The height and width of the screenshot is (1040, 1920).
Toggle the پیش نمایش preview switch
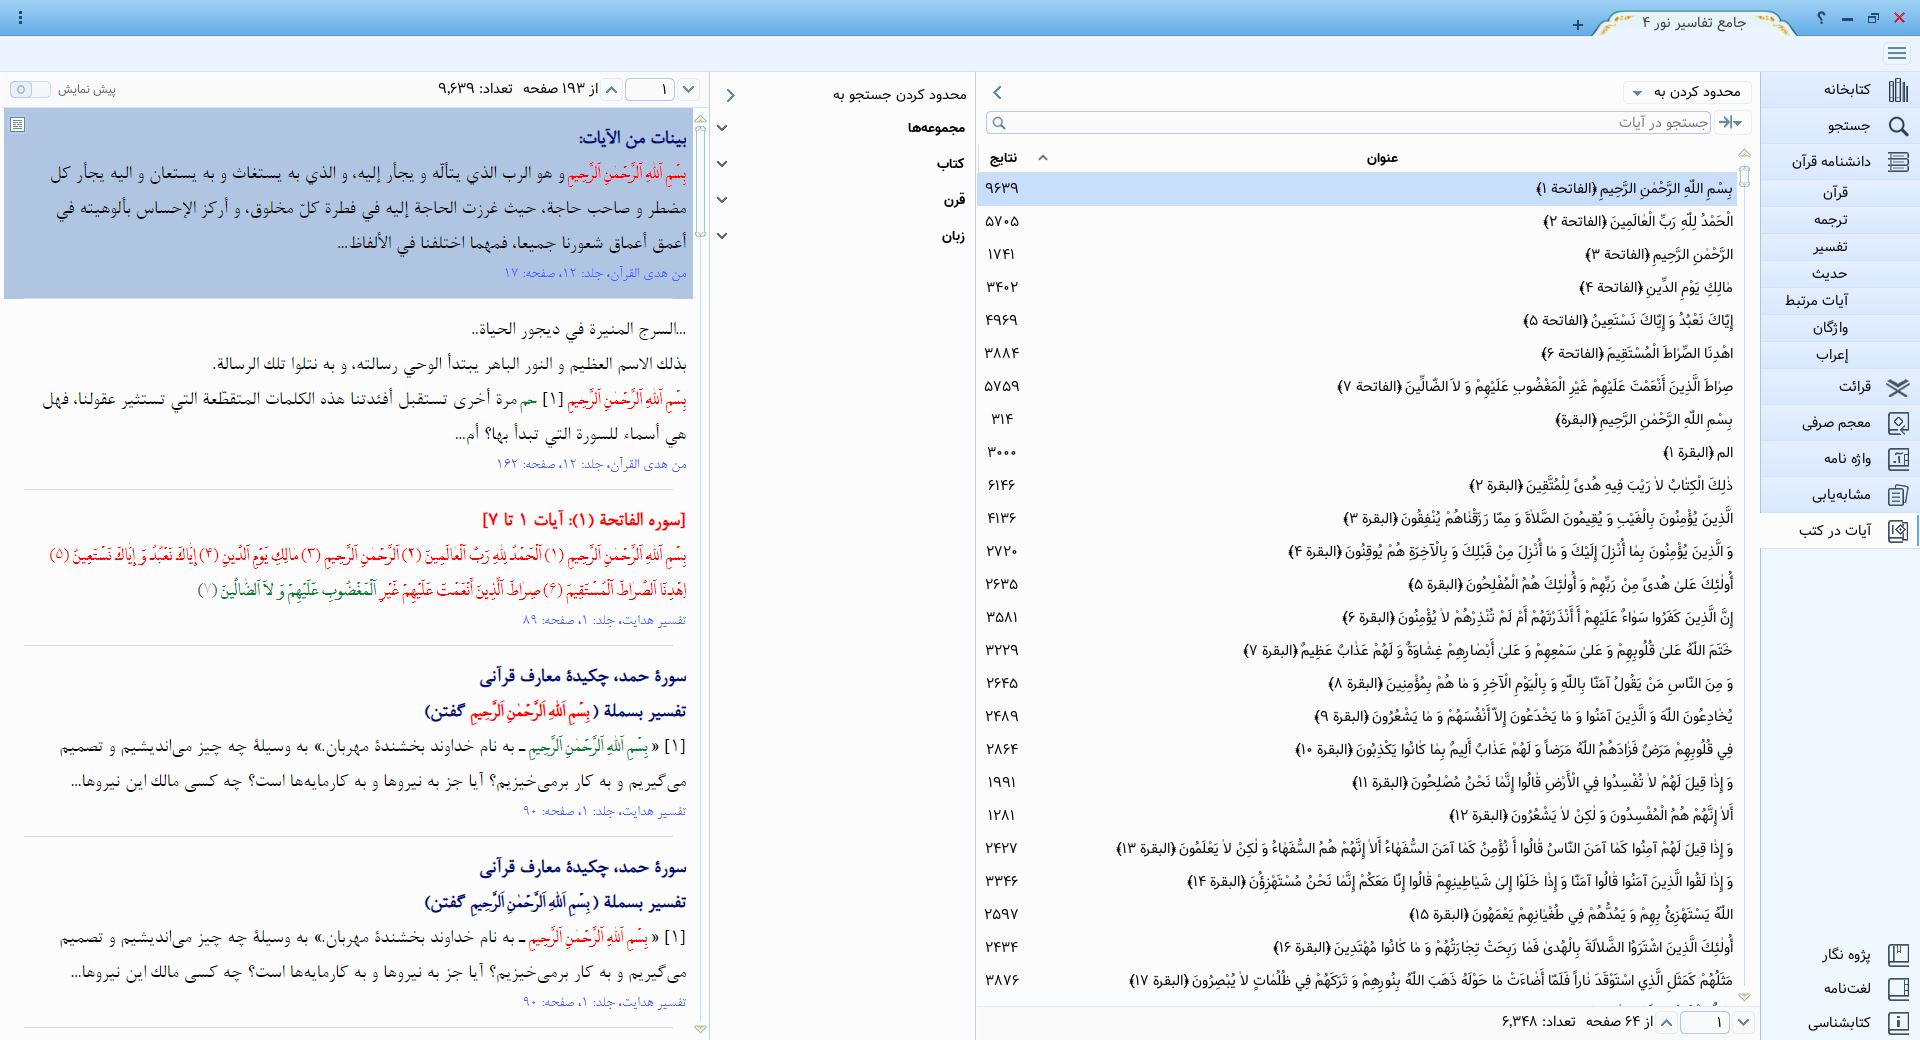28,90
